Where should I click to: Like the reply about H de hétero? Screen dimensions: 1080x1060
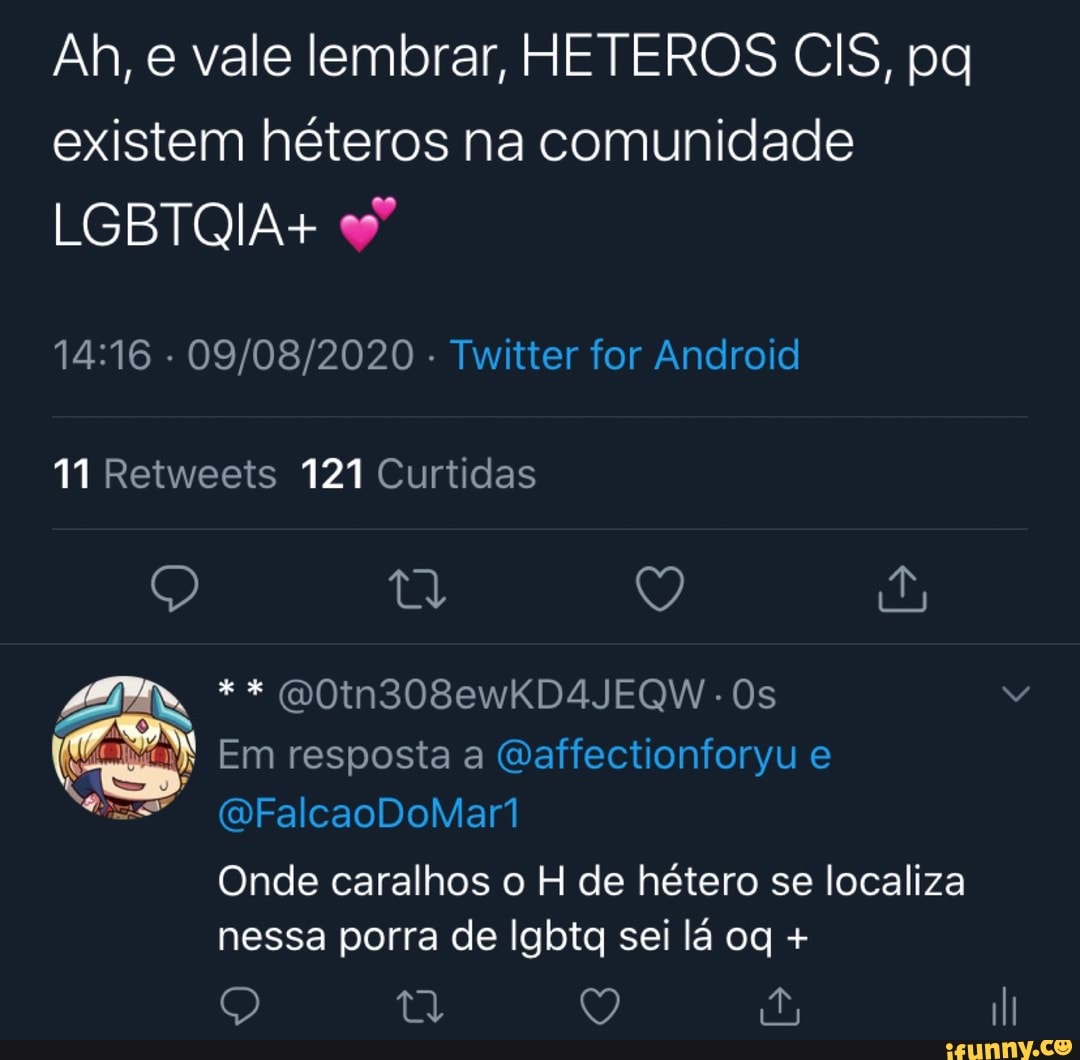(x=600, y=1007)
